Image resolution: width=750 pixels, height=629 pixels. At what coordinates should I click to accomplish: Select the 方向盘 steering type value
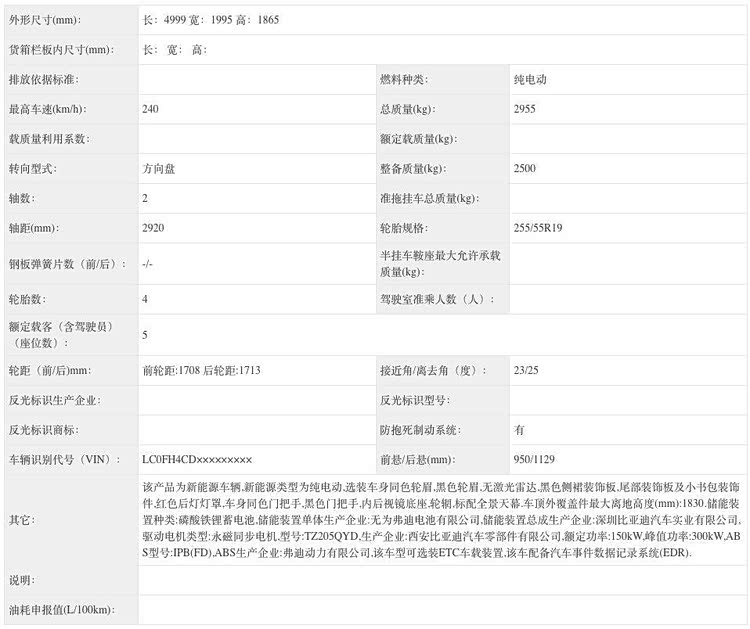point(159,169)
